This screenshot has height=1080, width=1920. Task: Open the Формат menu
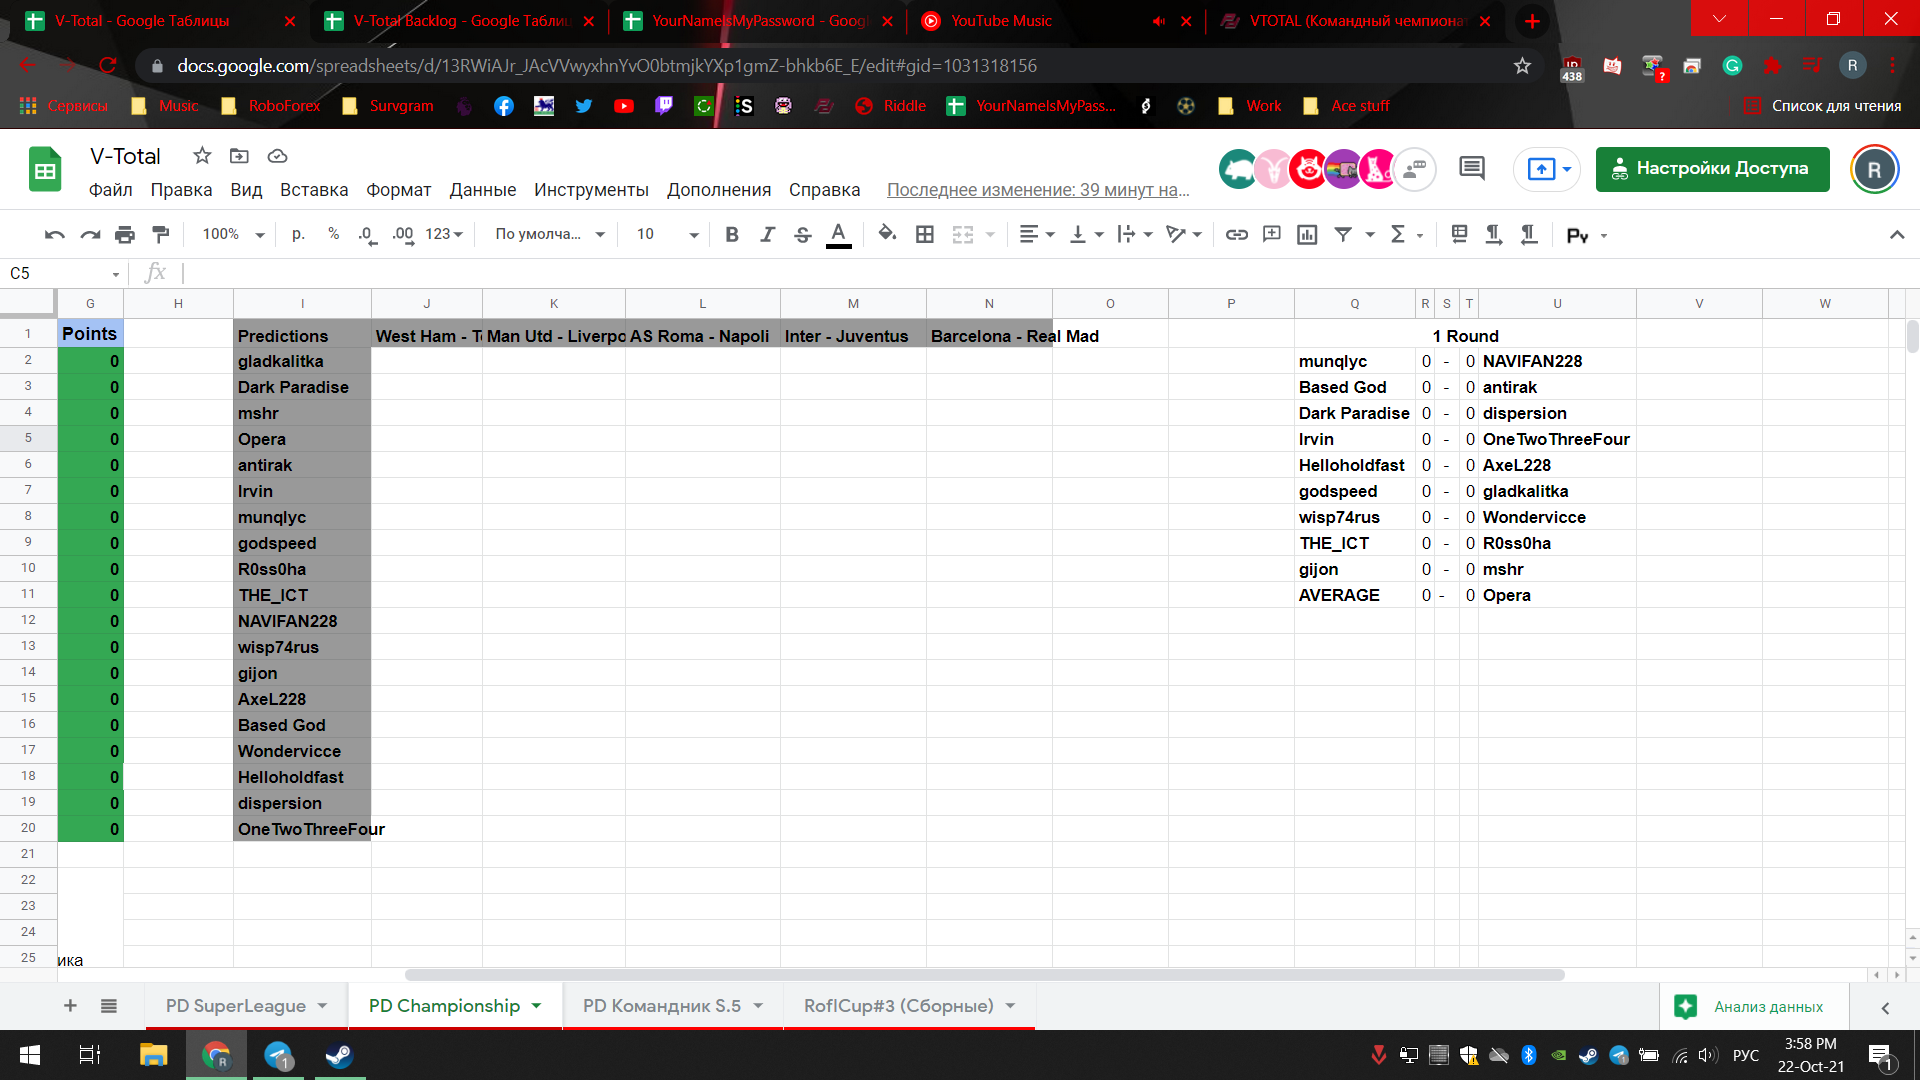click(x=398, y=190)
